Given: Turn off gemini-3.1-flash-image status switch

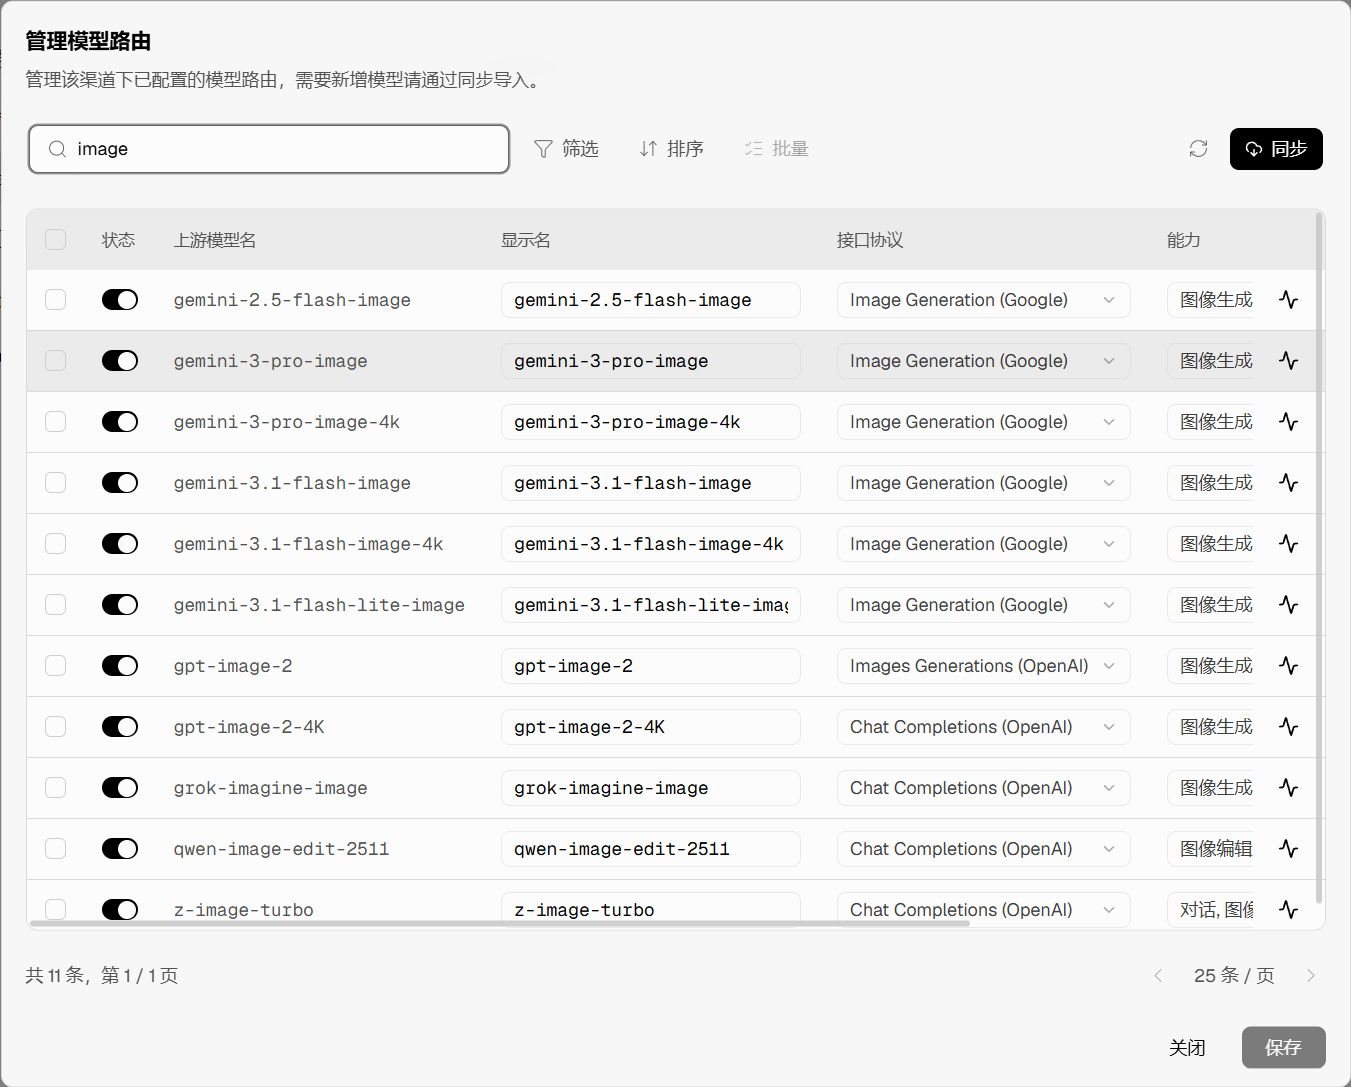Looking at the screenshot, I should tap(120, 483).
